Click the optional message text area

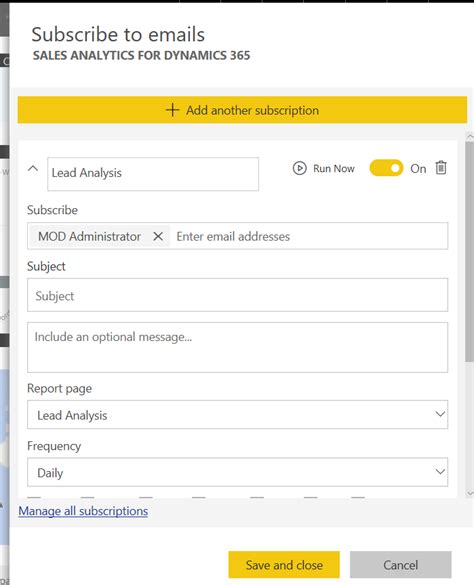pyautogui.click(x=237, y=347)
